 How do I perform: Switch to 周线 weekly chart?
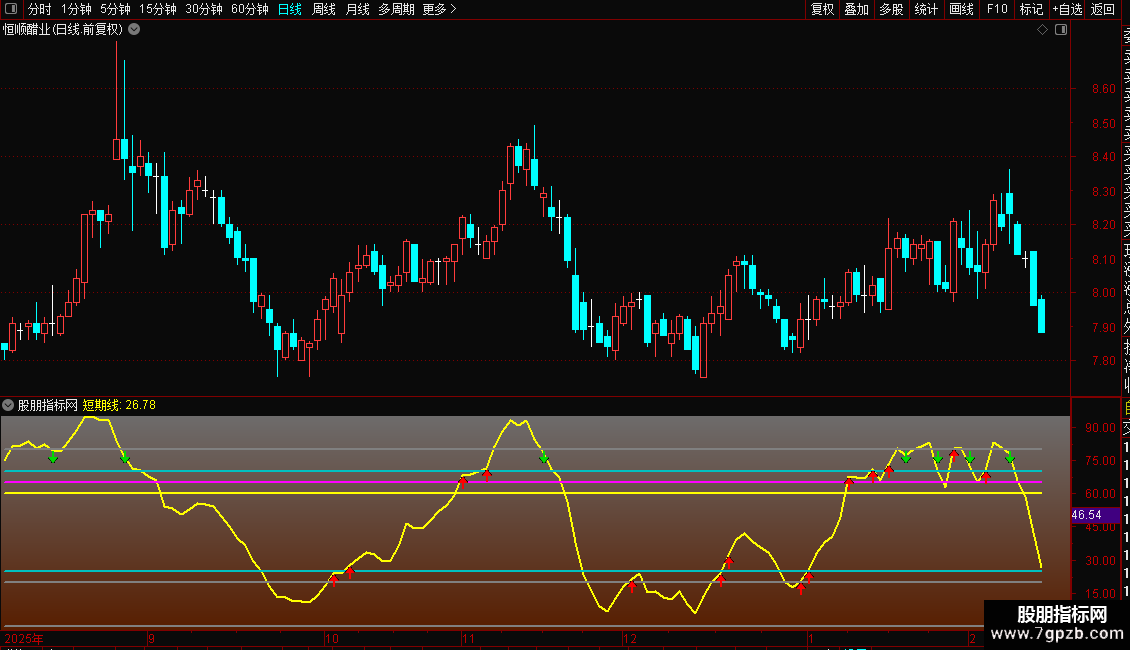point(324,9)
